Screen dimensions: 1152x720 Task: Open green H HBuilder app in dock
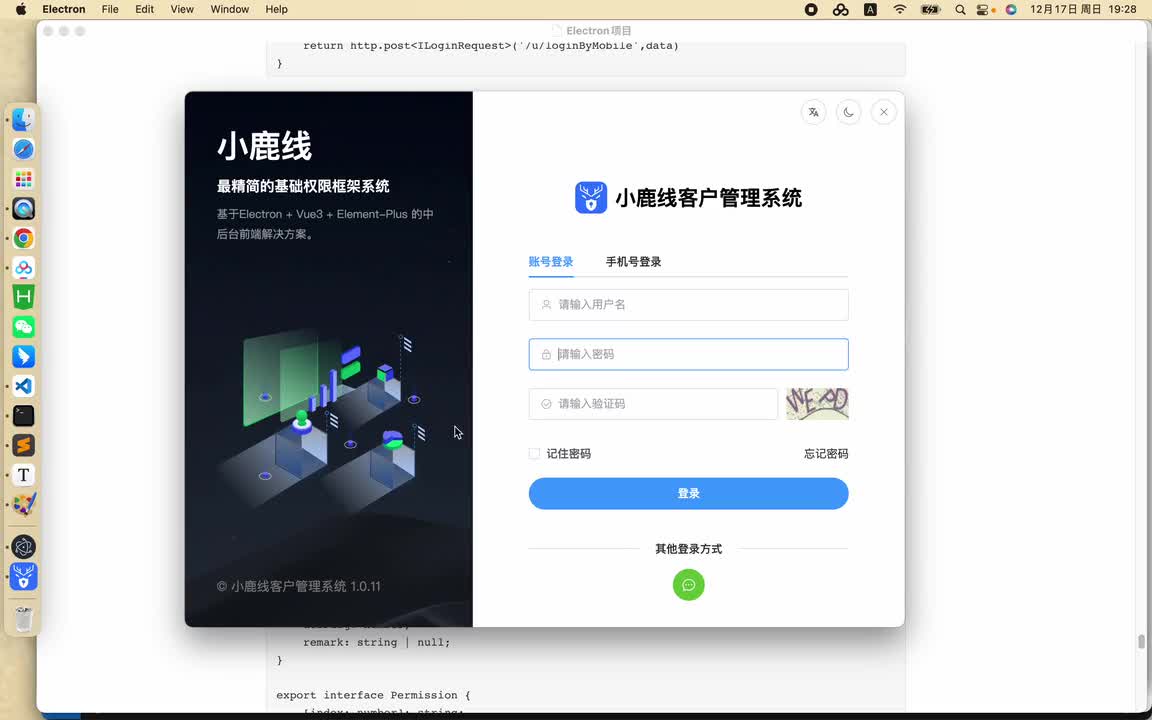coord(24,297)
